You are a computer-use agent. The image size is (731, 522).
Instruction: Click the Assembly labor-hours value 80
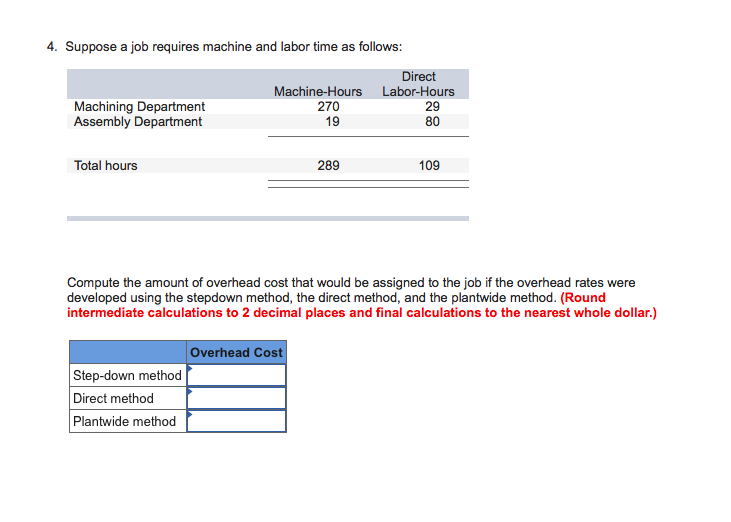coord(432,122)
